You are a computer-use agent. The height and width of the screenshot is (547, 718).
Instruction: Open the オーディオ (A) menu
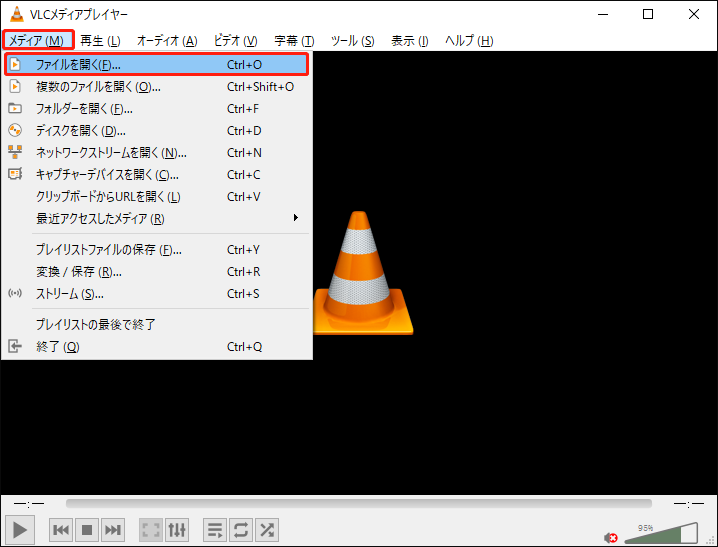(167, 41)
